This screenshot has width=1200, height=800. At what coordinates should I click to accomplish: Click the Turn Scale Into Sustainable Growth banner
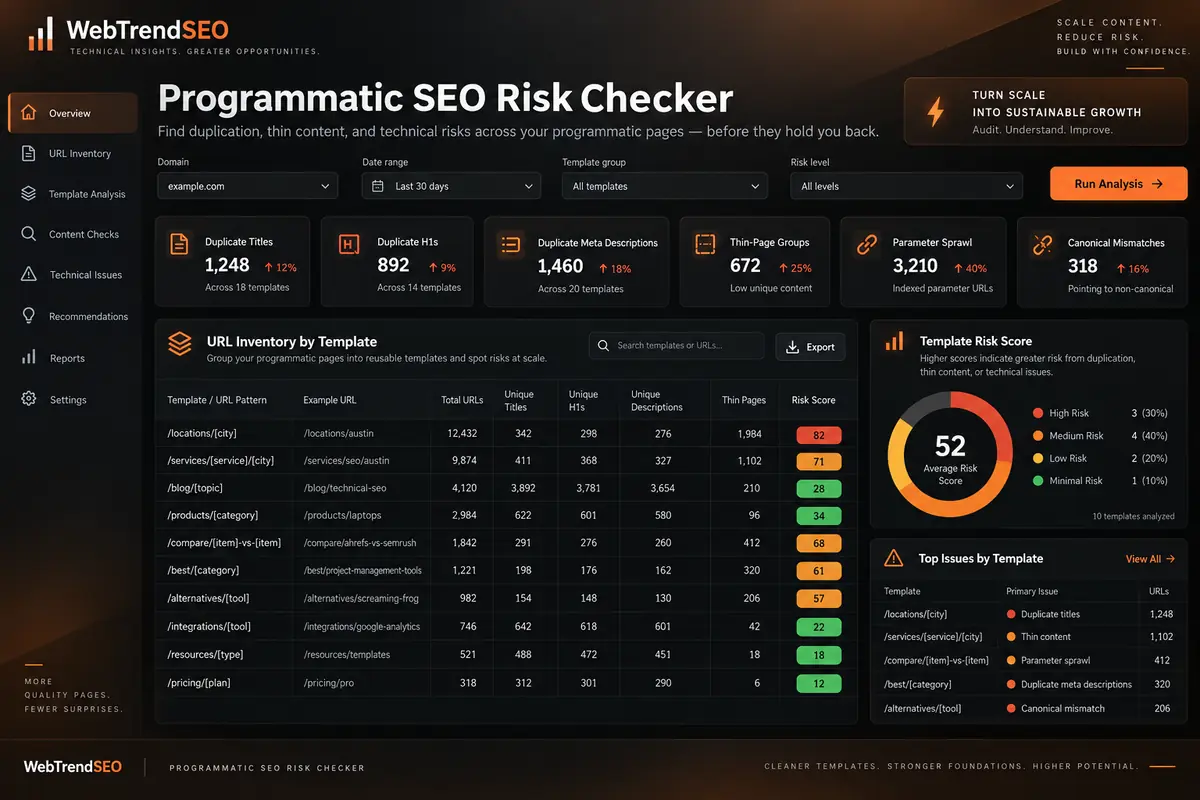pyautogui.click(x=1046, y=112)
